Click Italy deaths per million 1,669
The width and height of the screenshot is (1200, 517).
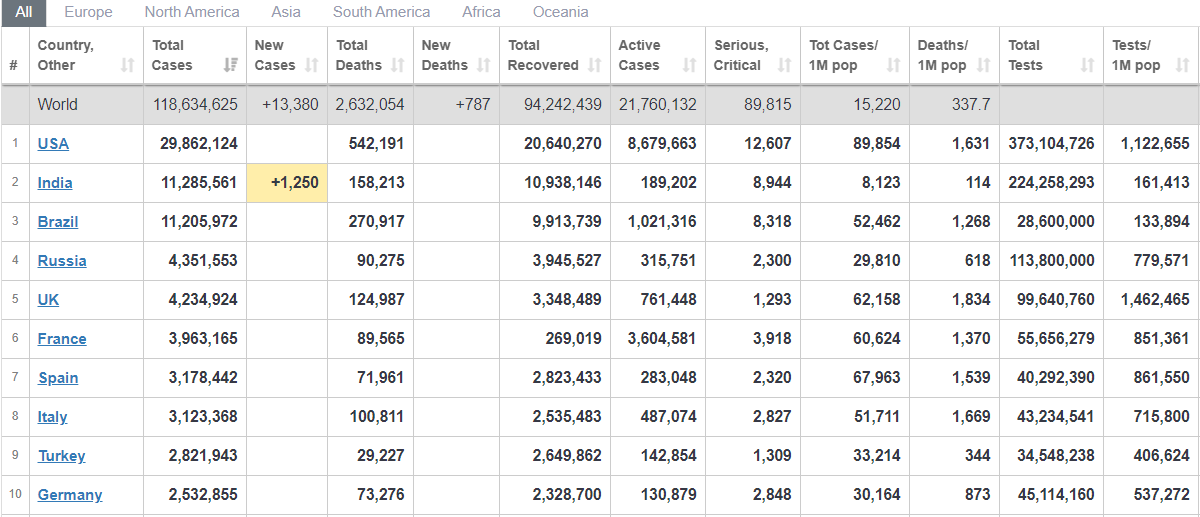pyautogui.click(x=972, y=416)
